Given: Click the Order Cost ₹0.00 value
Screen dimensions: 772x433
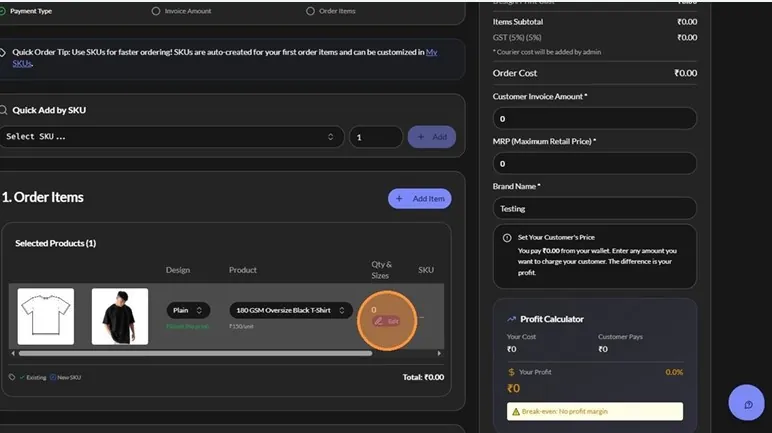Looking at the screenshot, I should click(x=685, y=73).
